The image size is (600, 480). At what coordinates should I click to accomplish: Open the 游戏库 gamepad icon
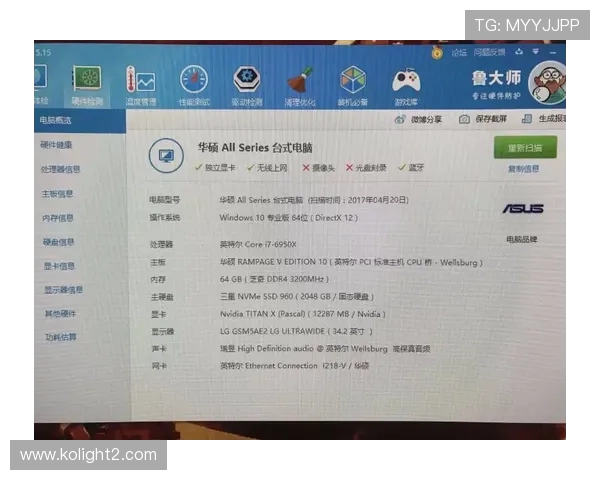click(406, 86)
